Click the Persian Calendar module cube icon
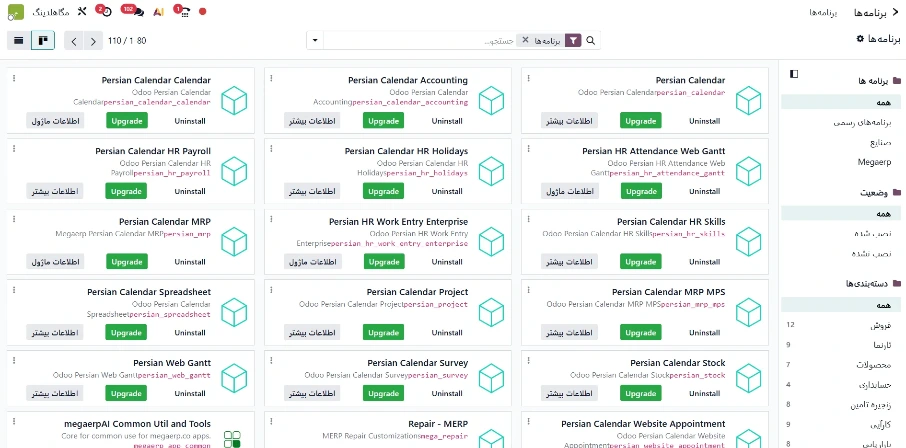906x448 pixels. [x=749, y=101]
